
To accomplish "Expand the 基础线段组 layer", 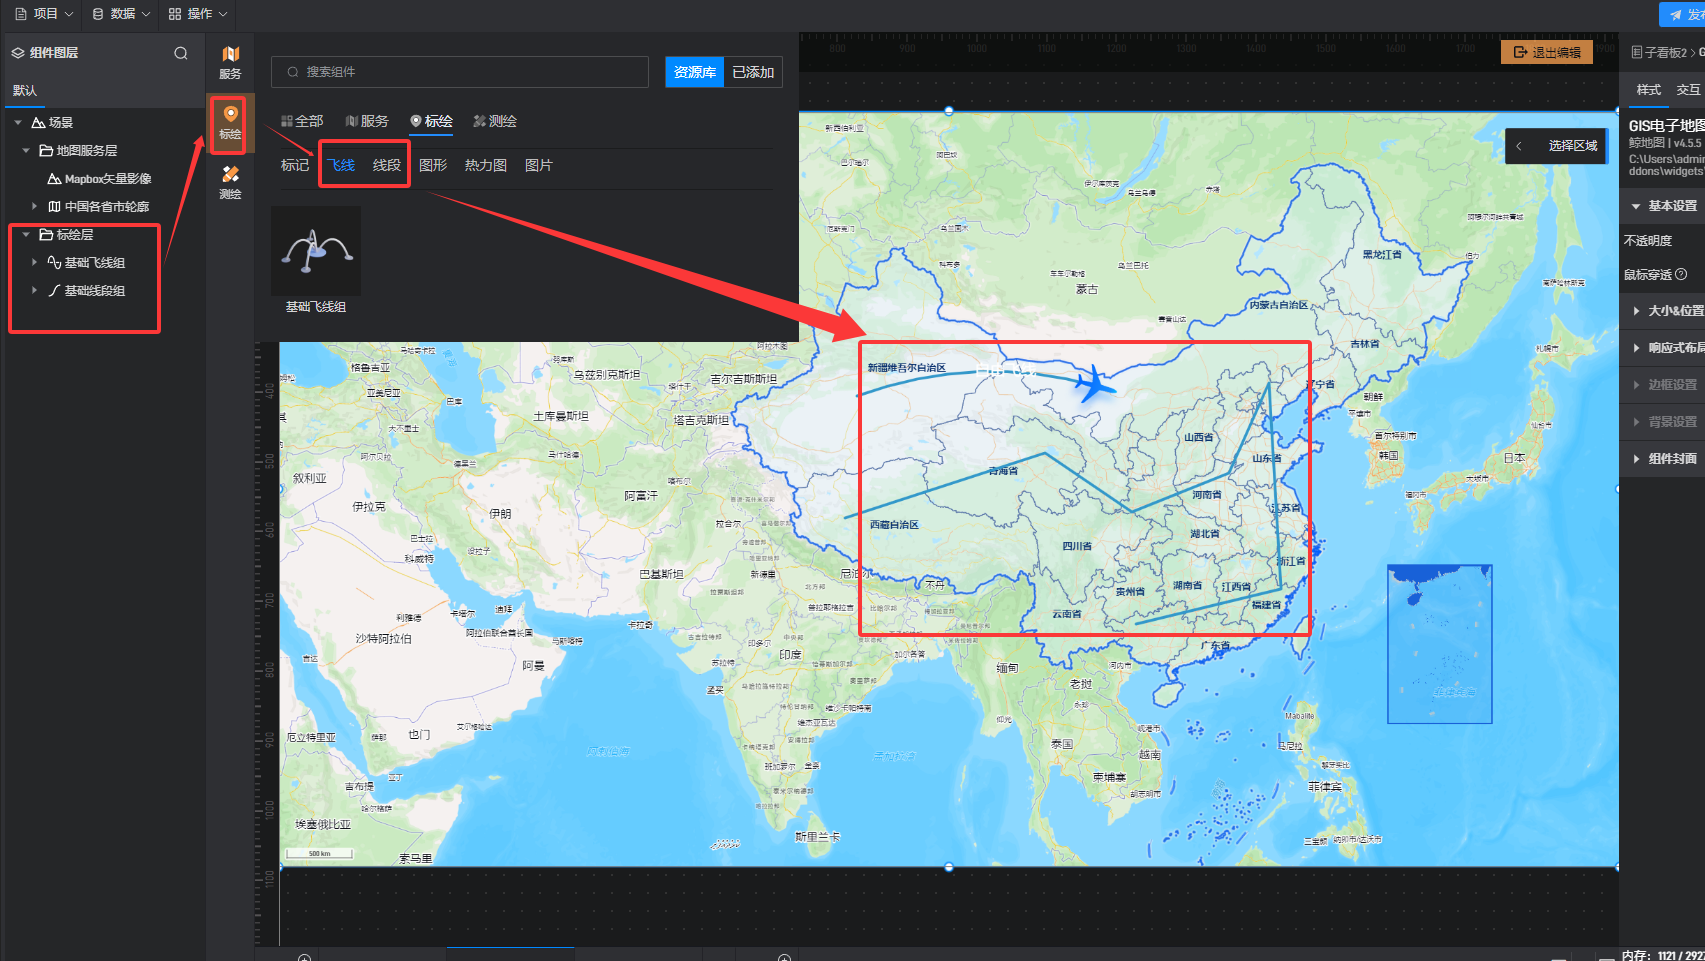I will point(34,291).
